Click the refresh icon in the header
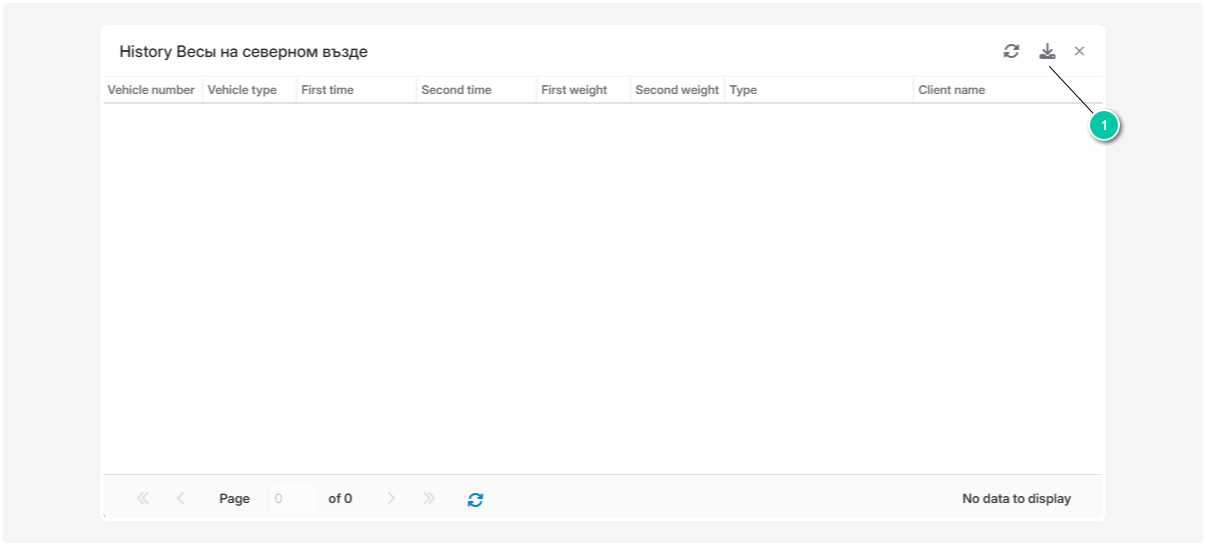1206x546 pixels. (x=1011, y=51)
